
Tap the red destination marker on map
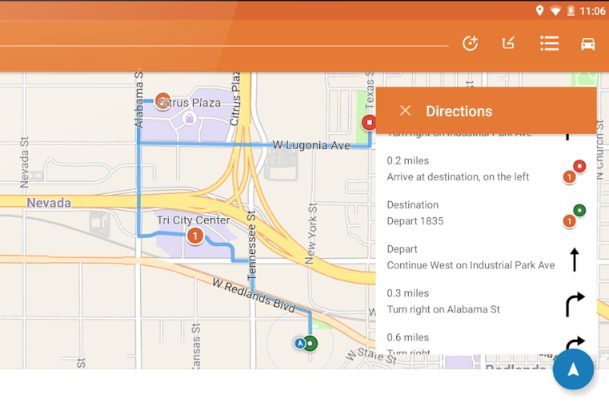coord(369,123)
